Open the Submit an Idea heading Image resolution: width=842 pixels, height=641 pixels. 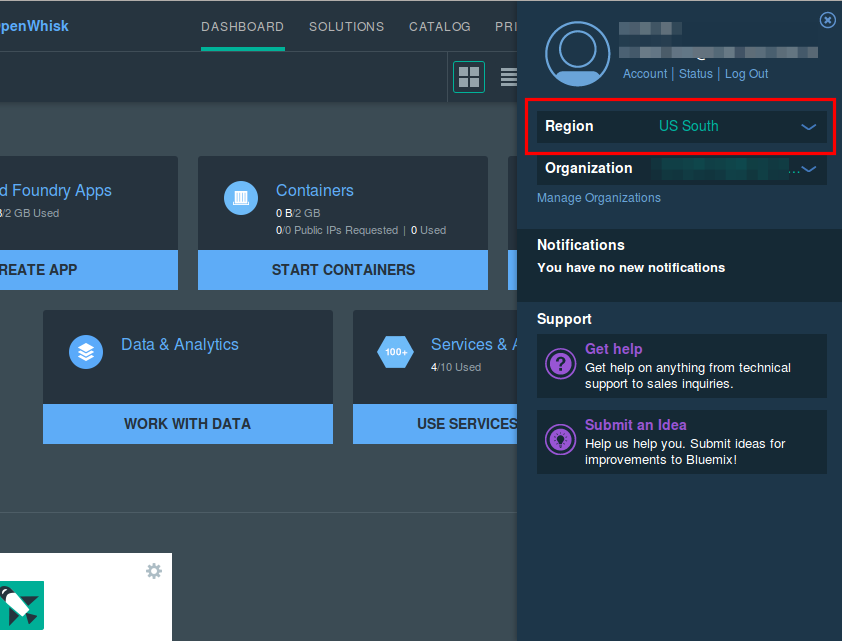point(635,425)
